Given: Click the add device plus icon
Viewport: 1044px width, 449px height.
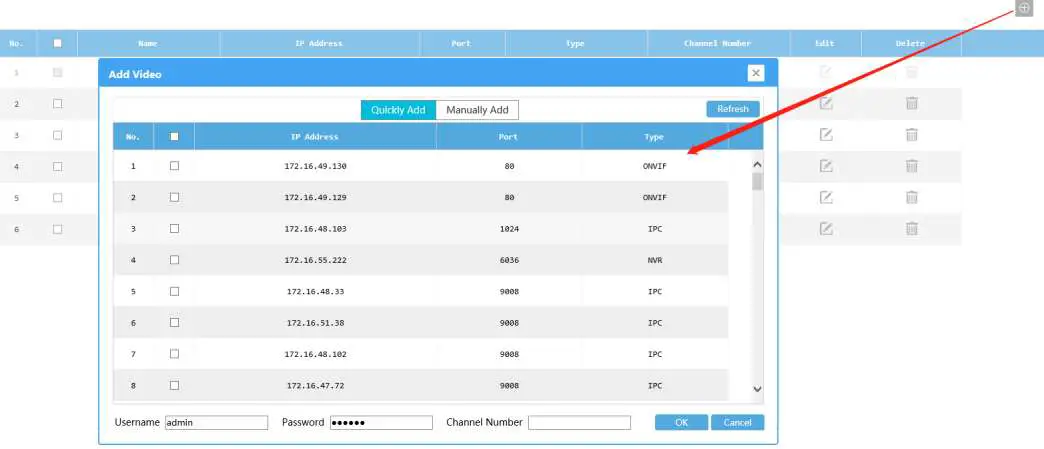Looking at the screenshot, I should 1024,8.
